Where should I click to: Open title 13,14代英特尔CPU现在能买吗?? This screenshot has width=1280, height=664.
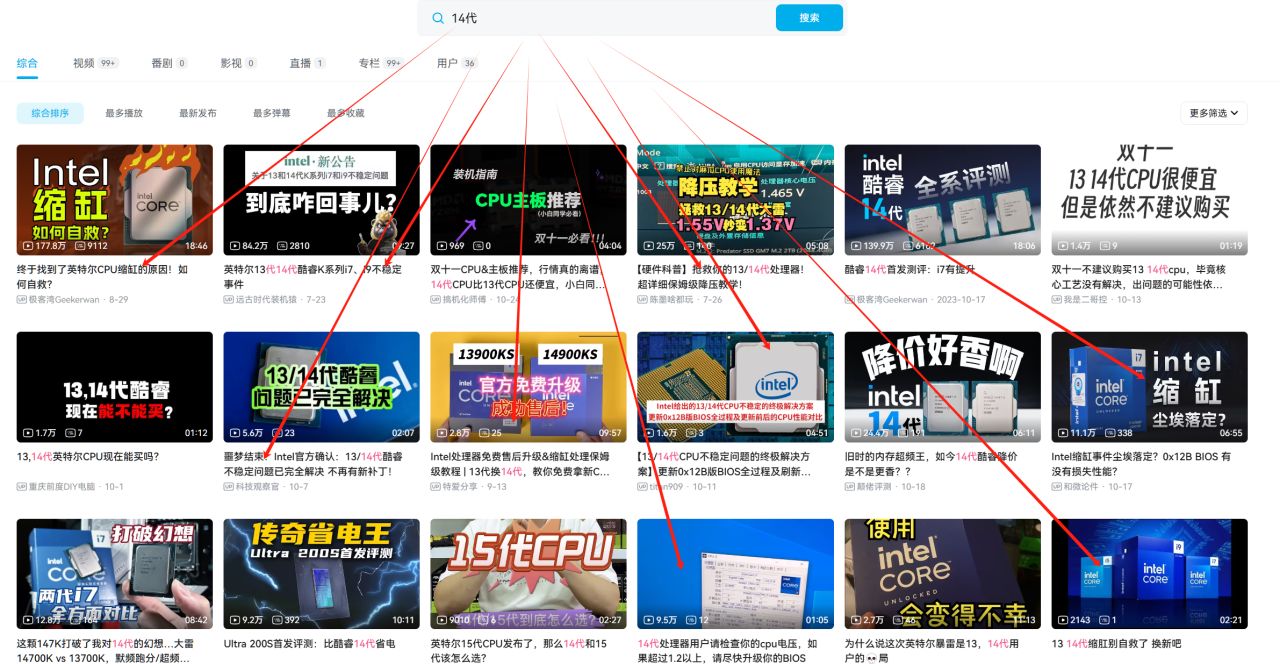(x=88, y=457)
